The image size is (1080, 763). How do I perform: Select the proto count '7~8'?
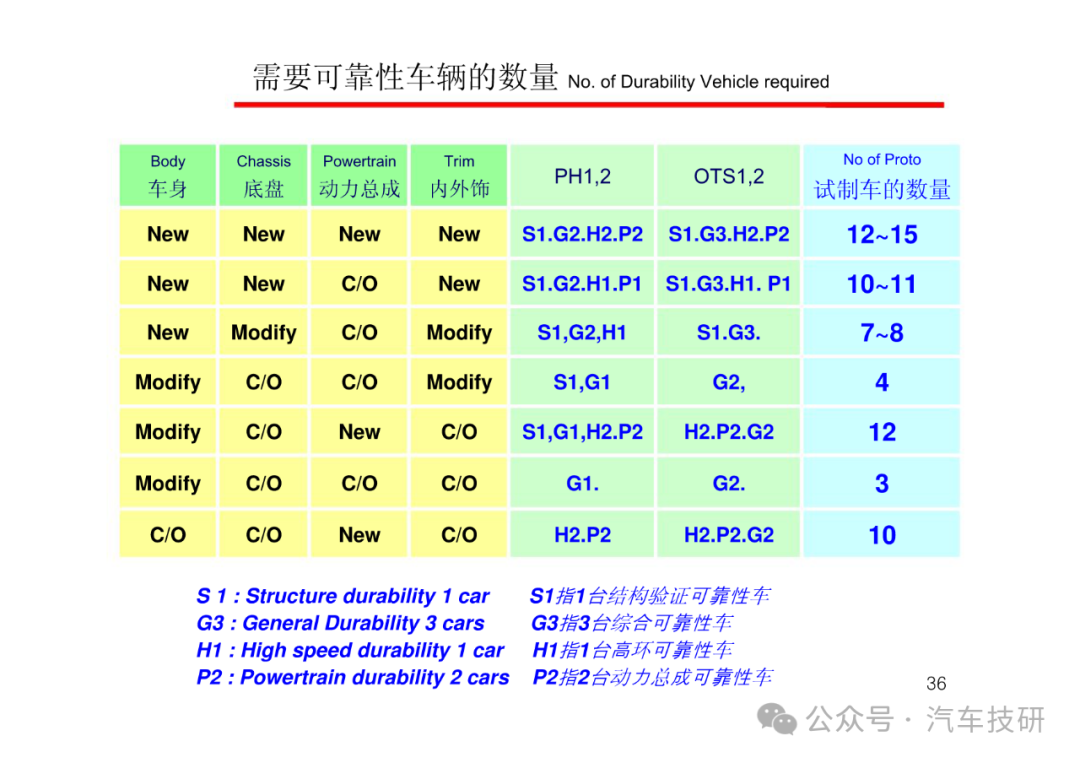point(882,333)
